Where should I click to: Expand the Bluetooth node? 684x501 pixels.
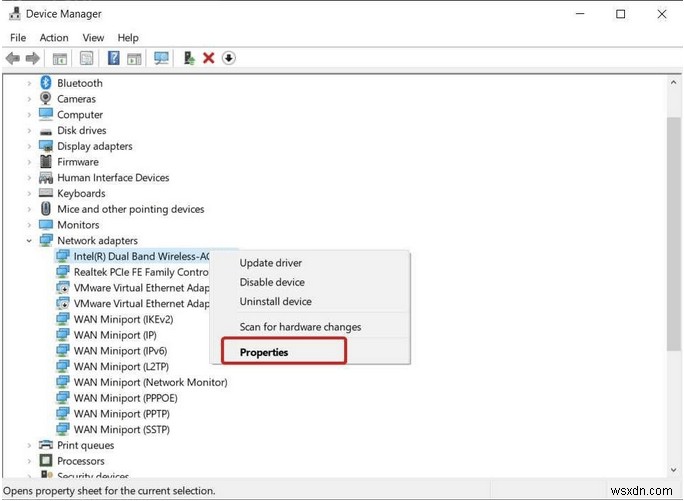click(x=29, y=83)
